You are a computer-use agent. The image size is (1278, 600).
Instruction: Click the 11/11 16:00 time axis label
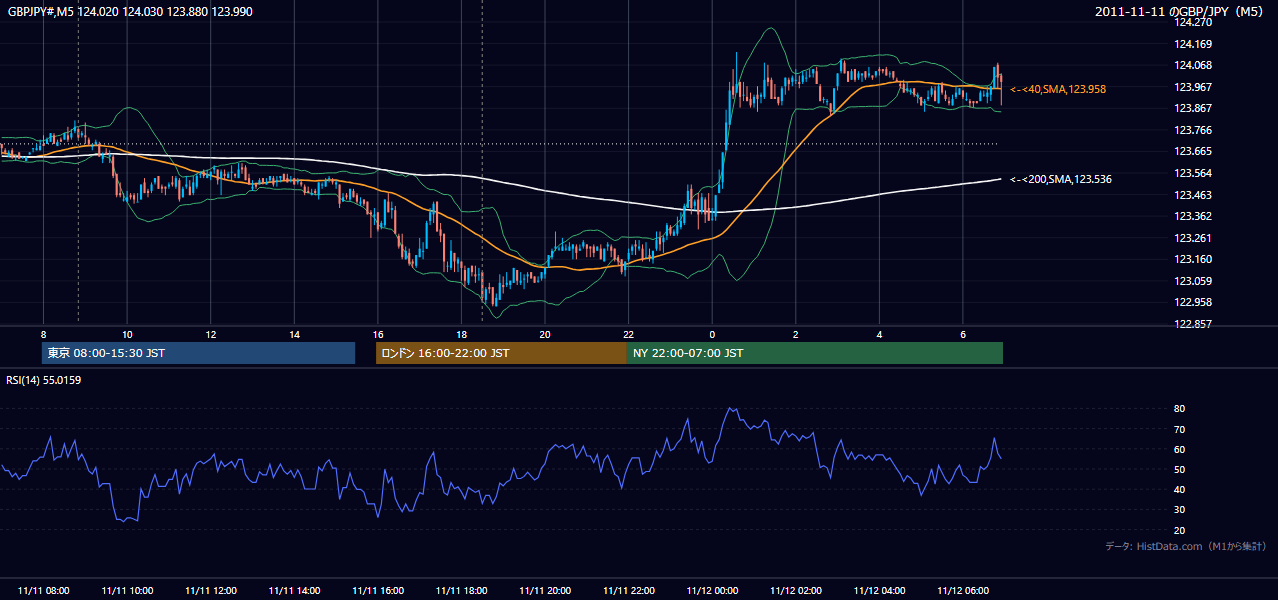378,591
